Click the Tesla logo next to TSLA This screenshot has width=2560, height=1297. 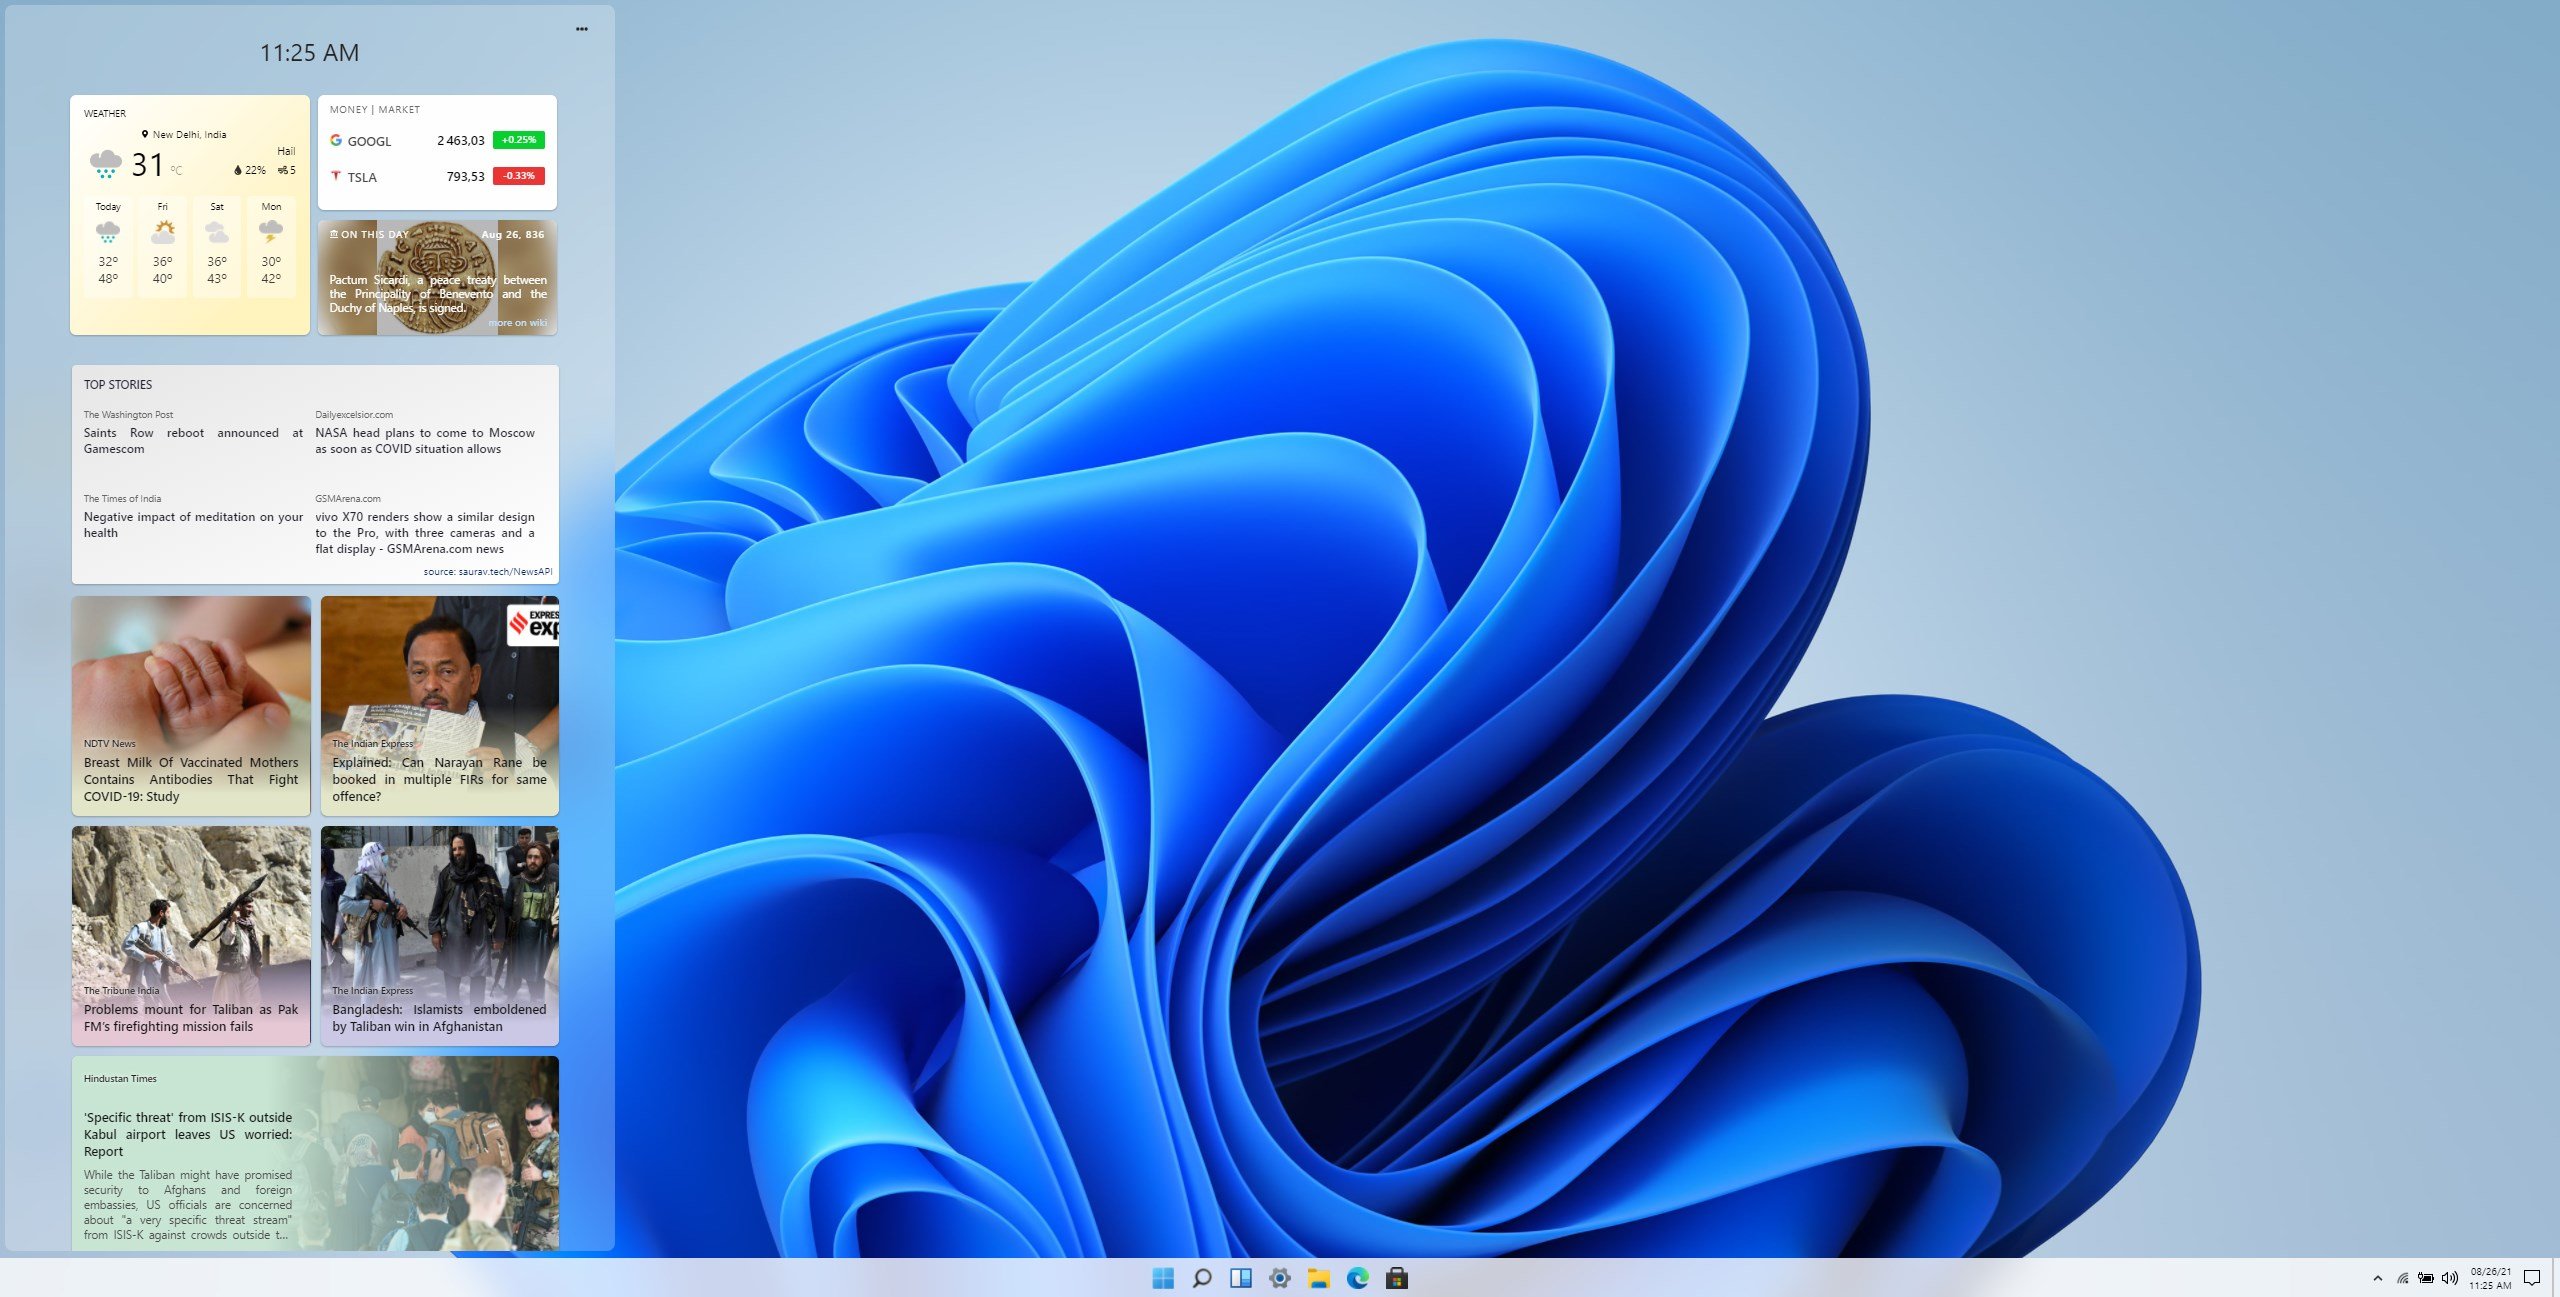(336, 176)
